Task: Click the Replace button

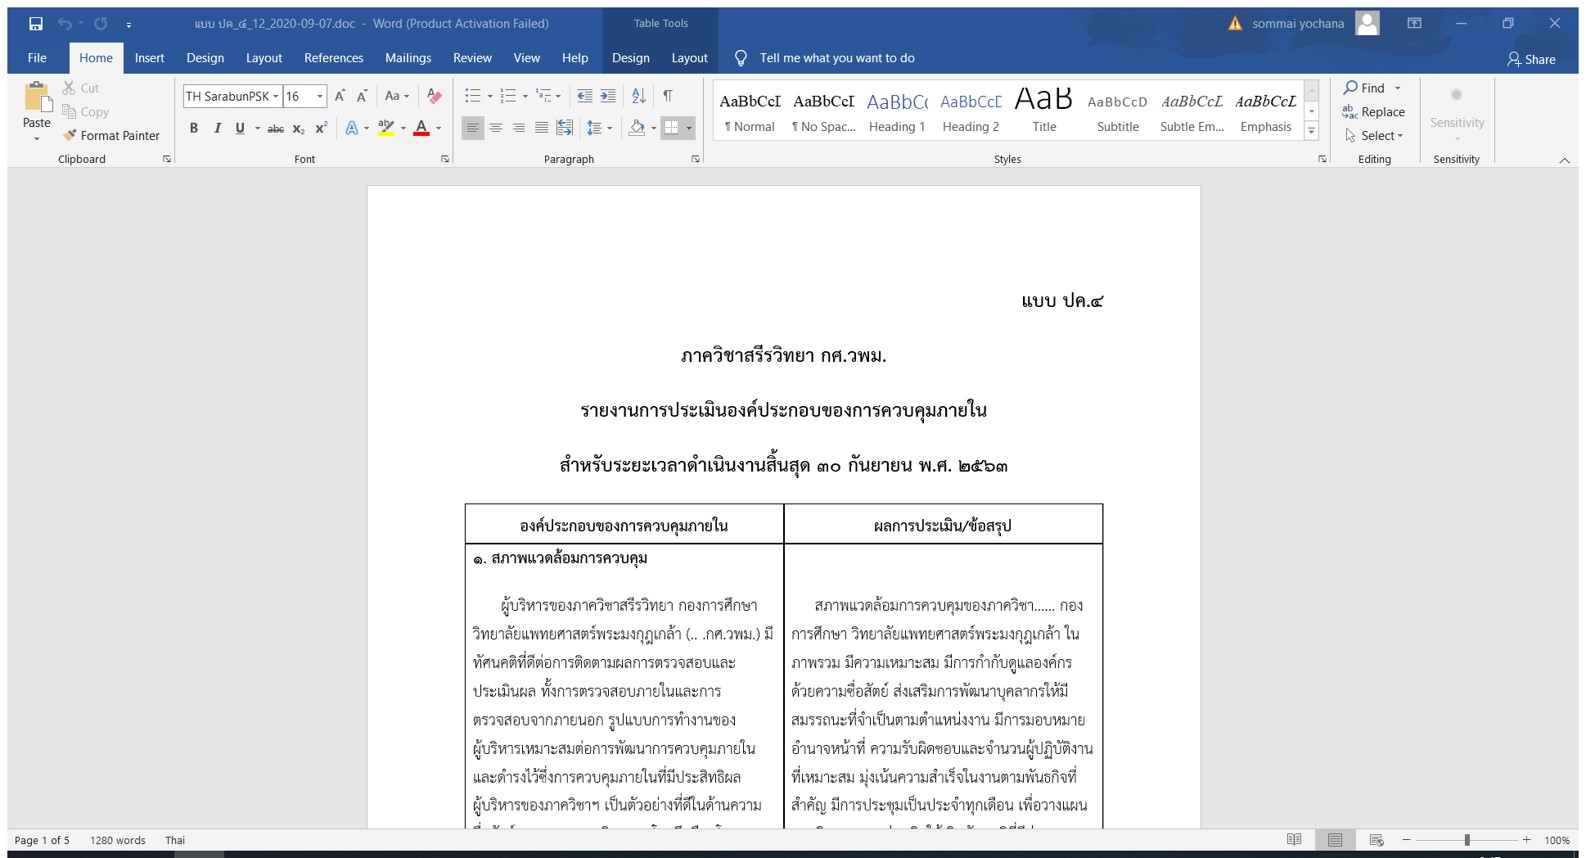Action: click(1374, 112)
